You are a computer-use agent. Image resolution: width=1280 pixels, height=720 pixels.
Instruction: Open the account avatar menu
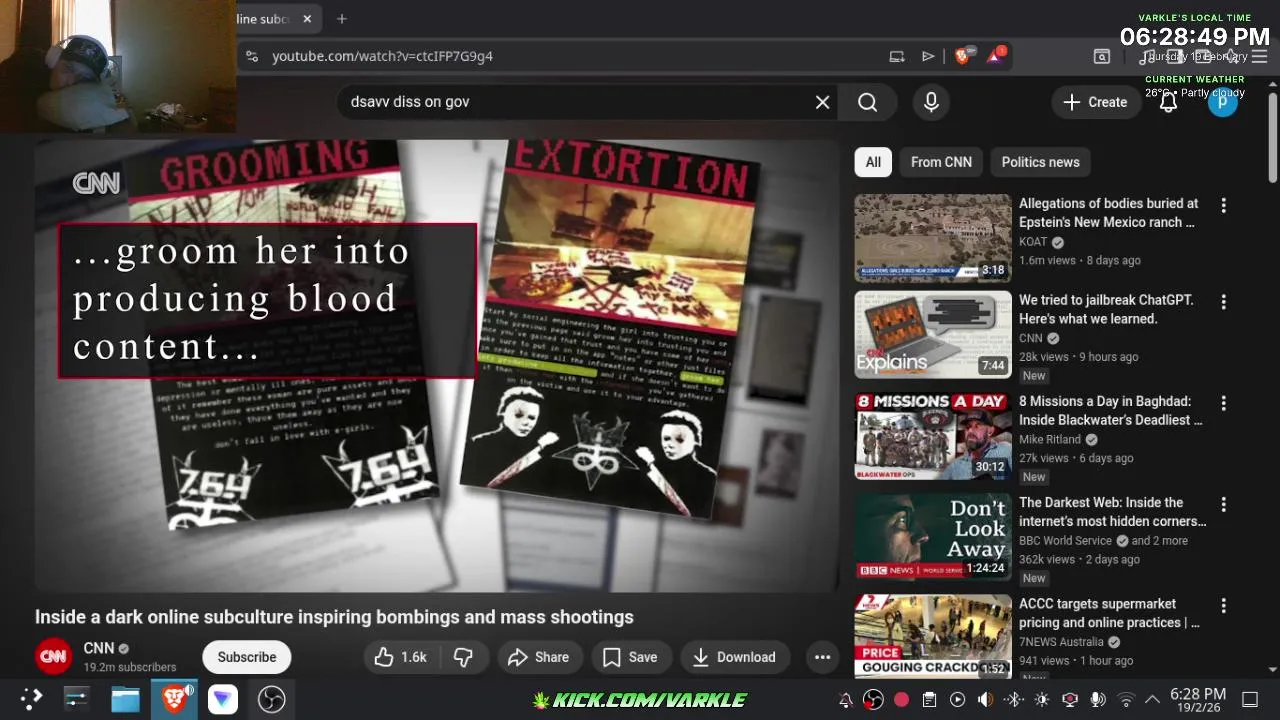click(1222, 102)
